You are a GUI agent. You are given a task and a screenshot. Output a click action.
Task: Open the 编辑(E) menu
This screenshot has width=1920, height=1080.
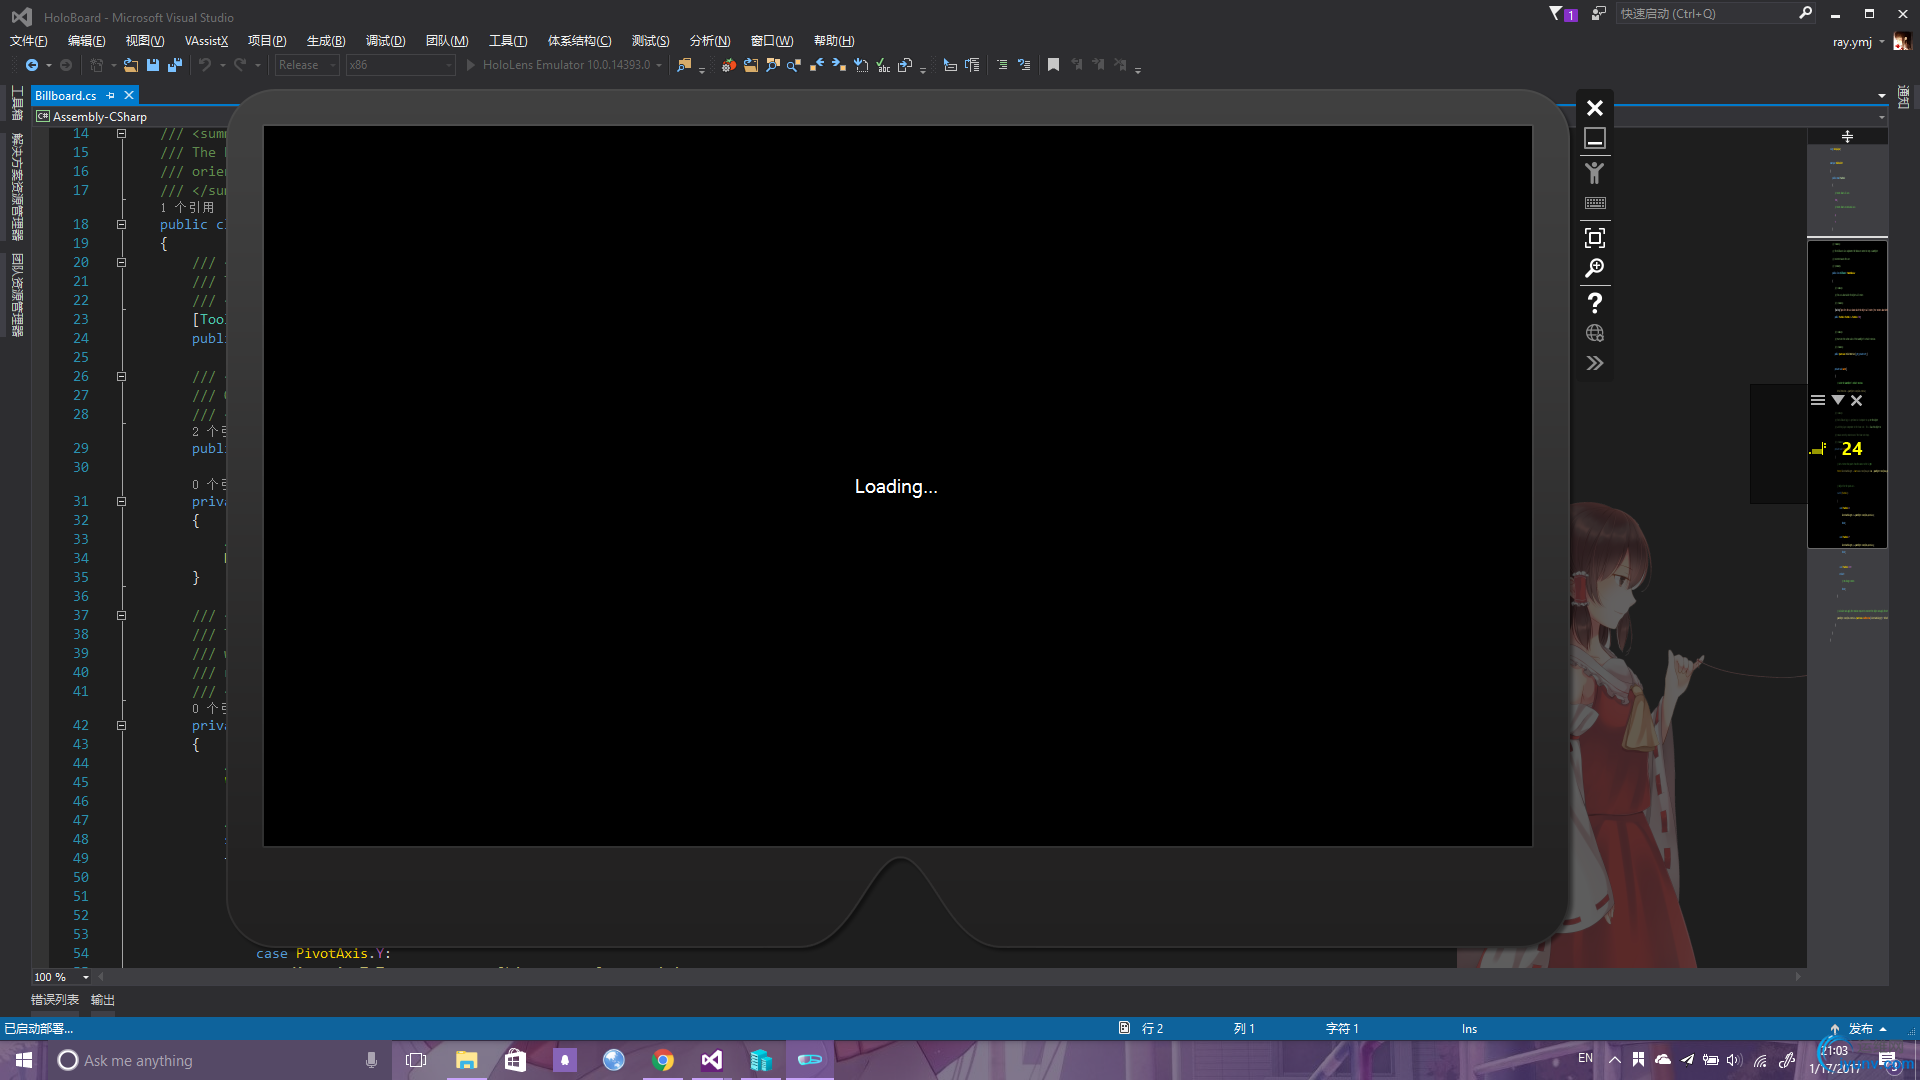tap(86, 41)
